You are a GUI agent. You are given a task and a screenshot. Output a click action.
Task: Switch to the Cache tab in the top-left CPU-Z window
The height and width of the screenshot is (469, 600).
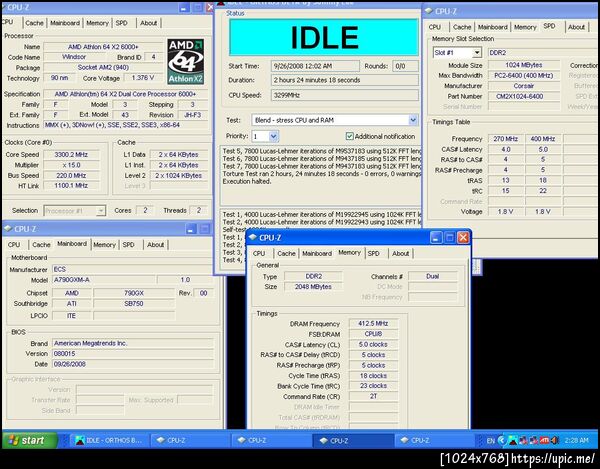click(34, 22)
